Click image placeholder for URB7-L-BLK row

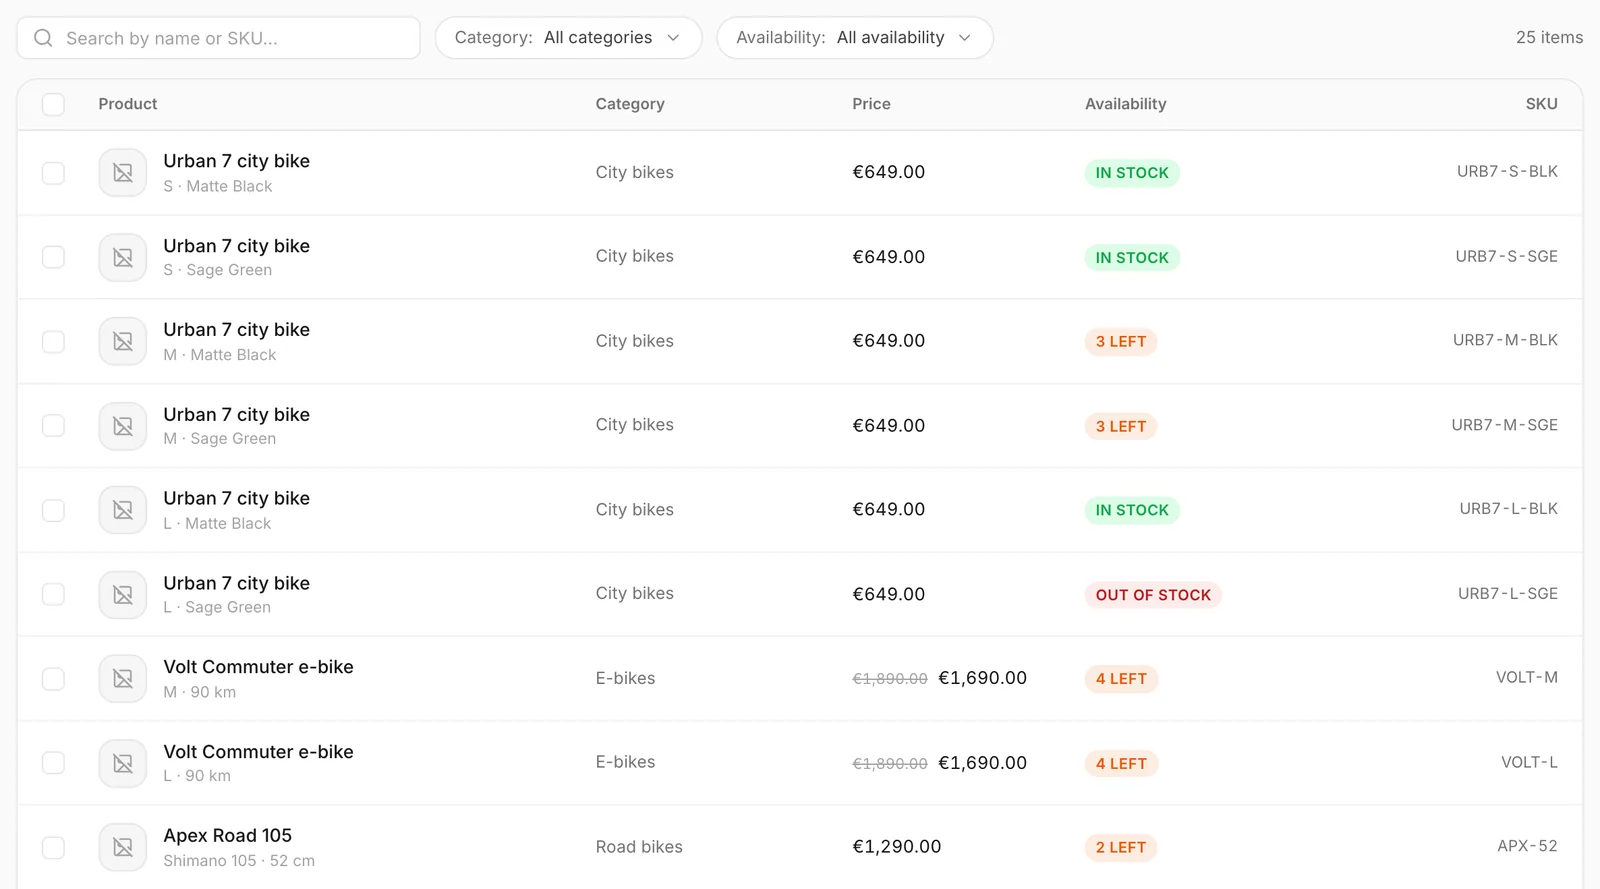pyautogui.click(x=123, y=510)
